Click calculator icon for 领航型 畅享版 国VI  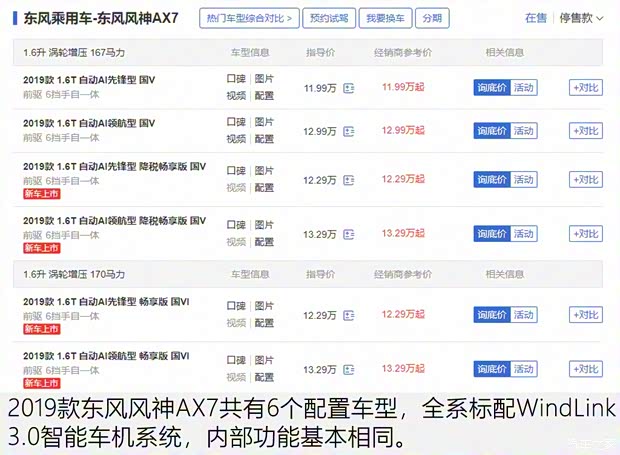(x=348, y=370)
